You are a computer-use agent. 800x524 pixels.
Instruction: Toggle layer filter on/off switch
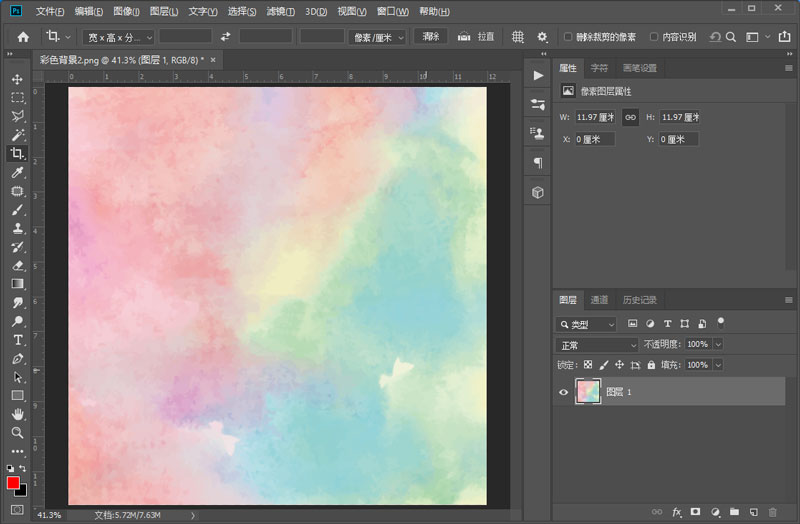[720, 322]
